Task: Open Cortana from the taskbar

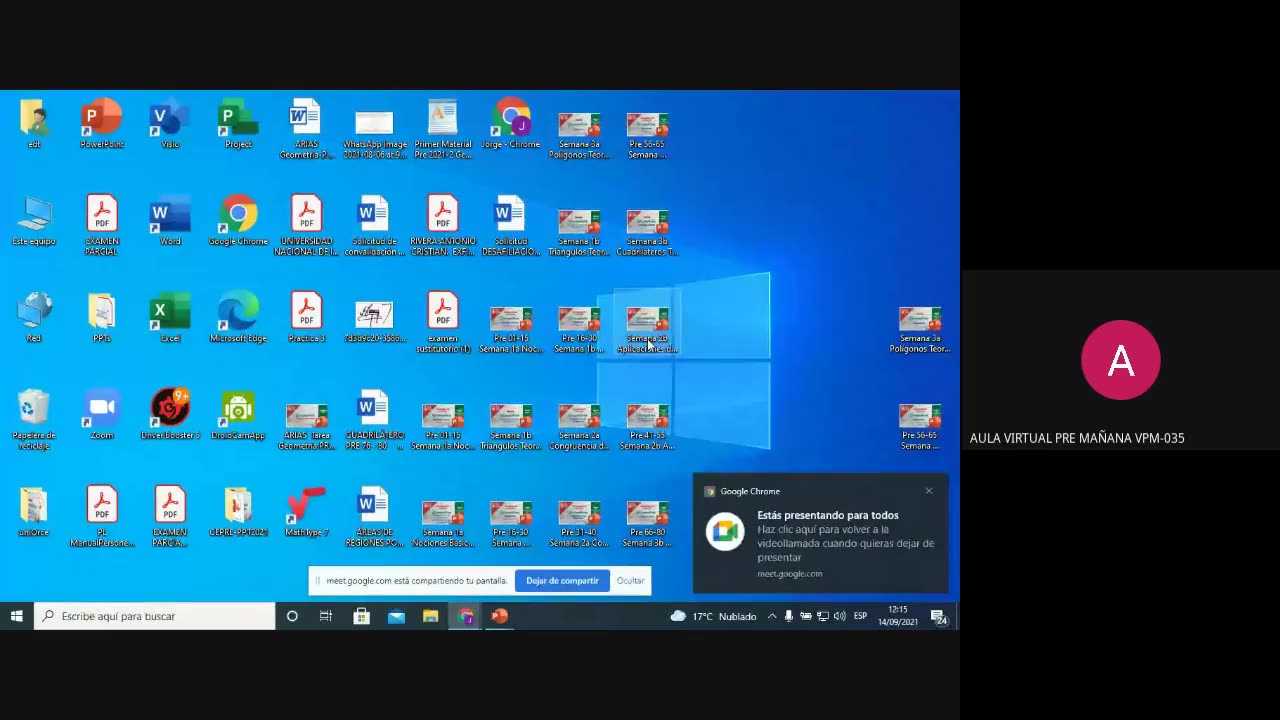Action: click(x=292, y=616)
